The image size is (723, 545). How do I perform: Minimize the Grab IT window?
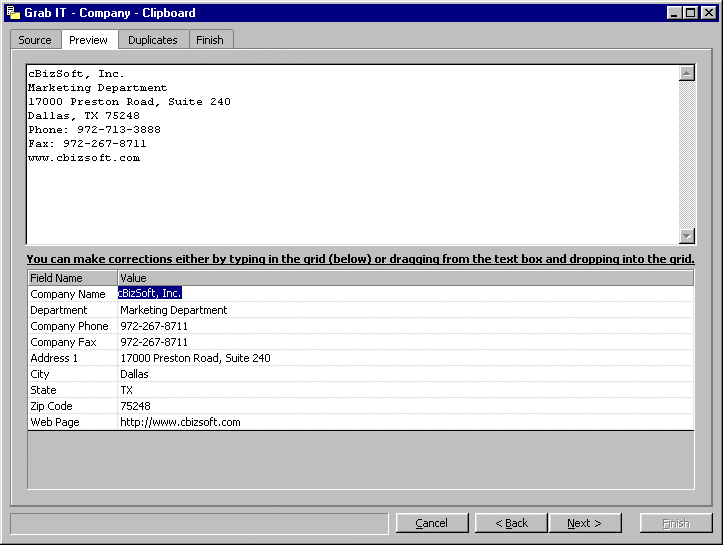[675, 13]
